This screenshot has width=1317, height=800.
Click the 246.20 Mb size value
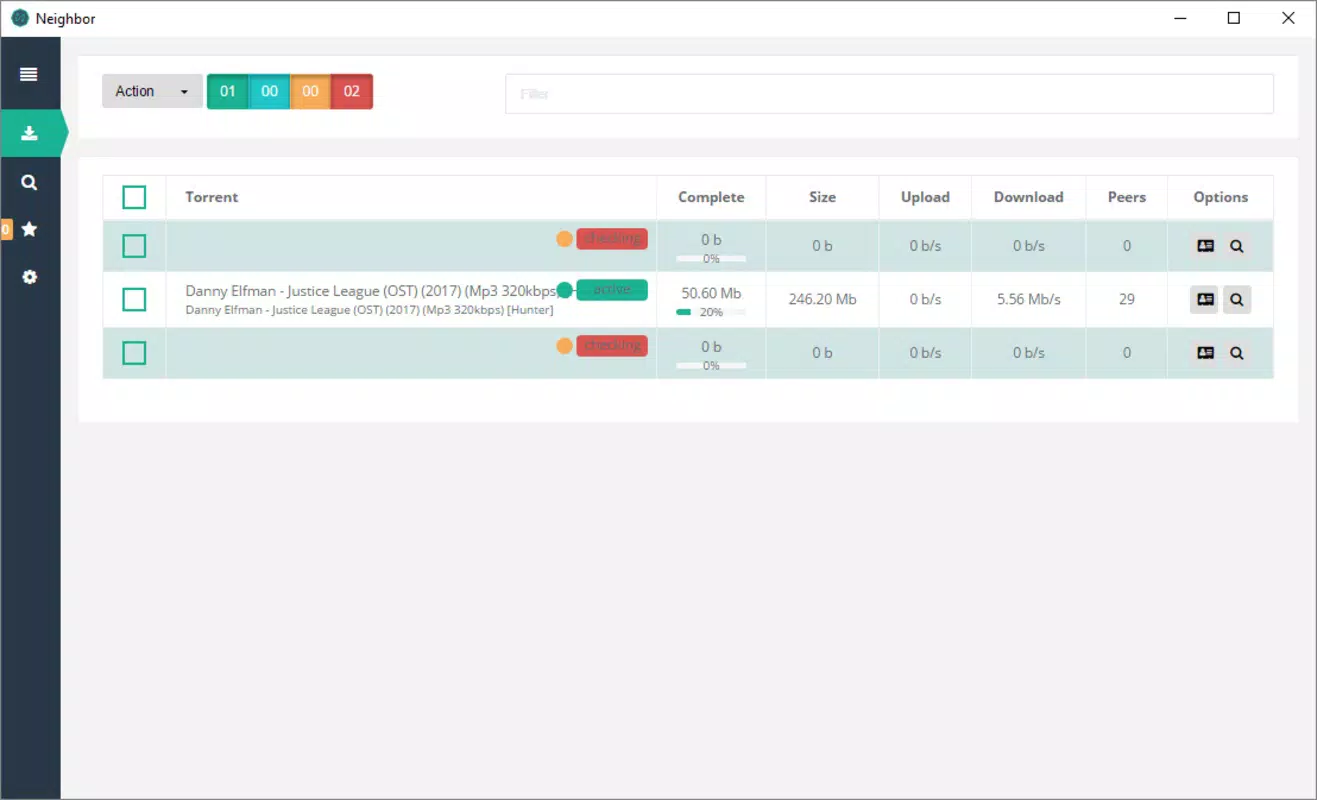[822, 299]
